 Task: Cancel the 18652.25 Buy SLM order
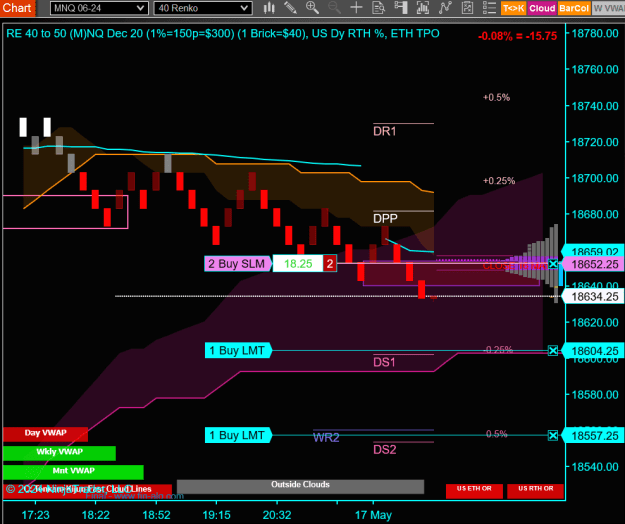click(553, 264)
